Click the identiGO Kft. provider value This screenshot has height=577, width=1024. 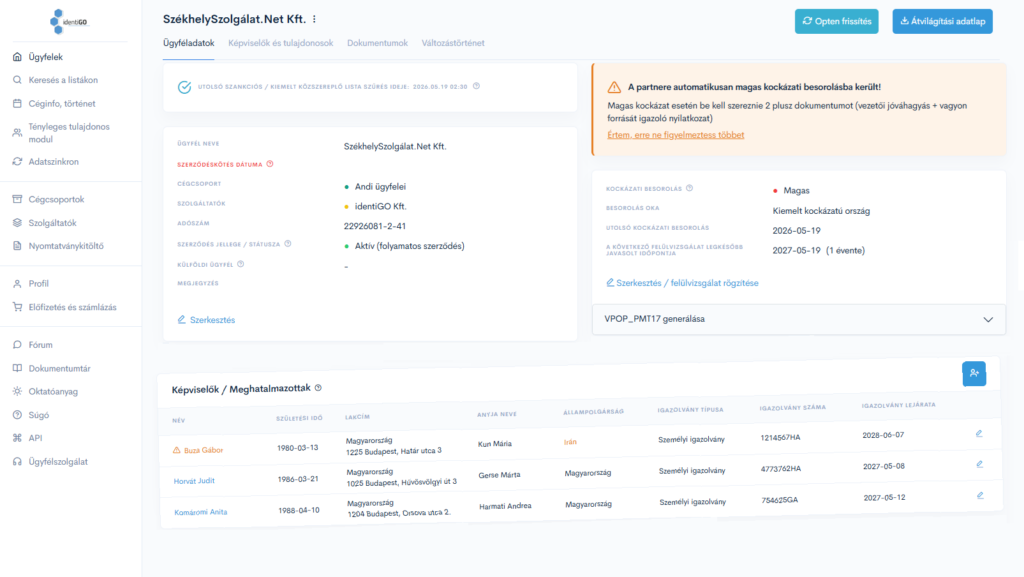pos(380,206)
